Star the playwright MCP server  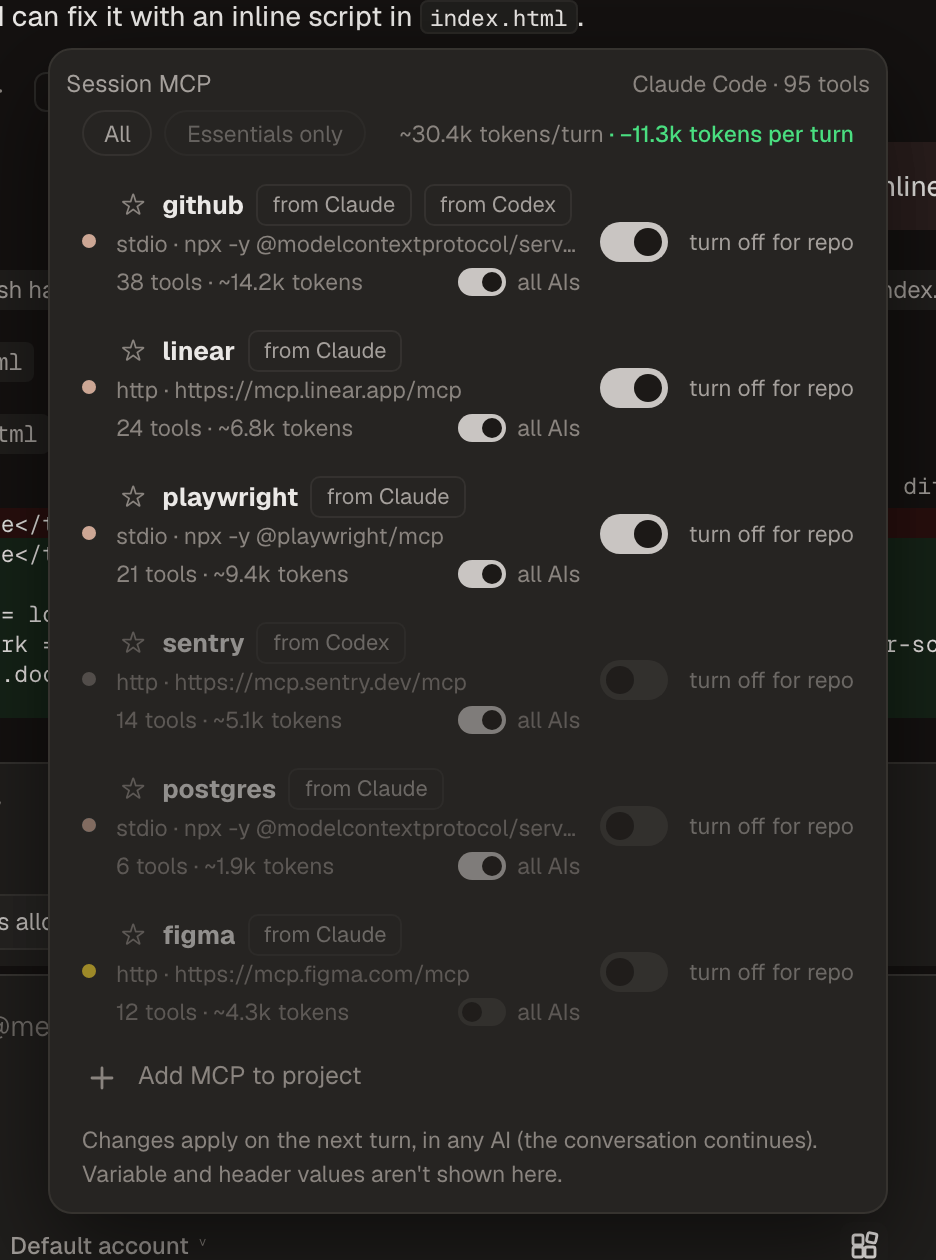click(x=133, y=497)
